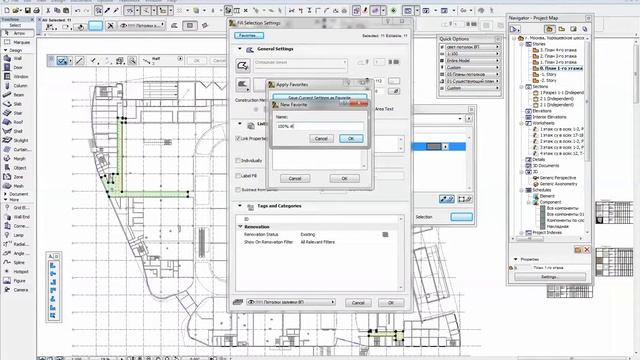Click the red delete icon in Navigator
The image size is (640, 360).
click(x=587, y=249)
